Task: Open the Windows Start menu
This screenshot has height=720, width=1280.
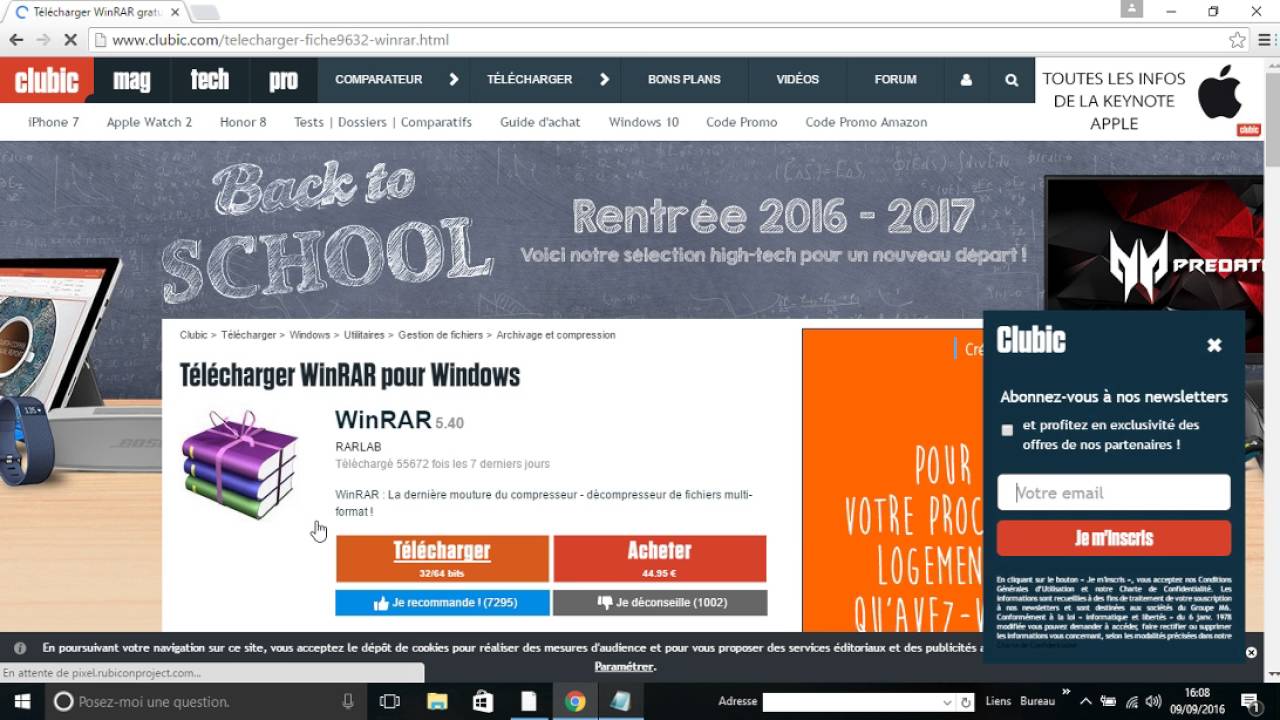Action: point(22,701)
